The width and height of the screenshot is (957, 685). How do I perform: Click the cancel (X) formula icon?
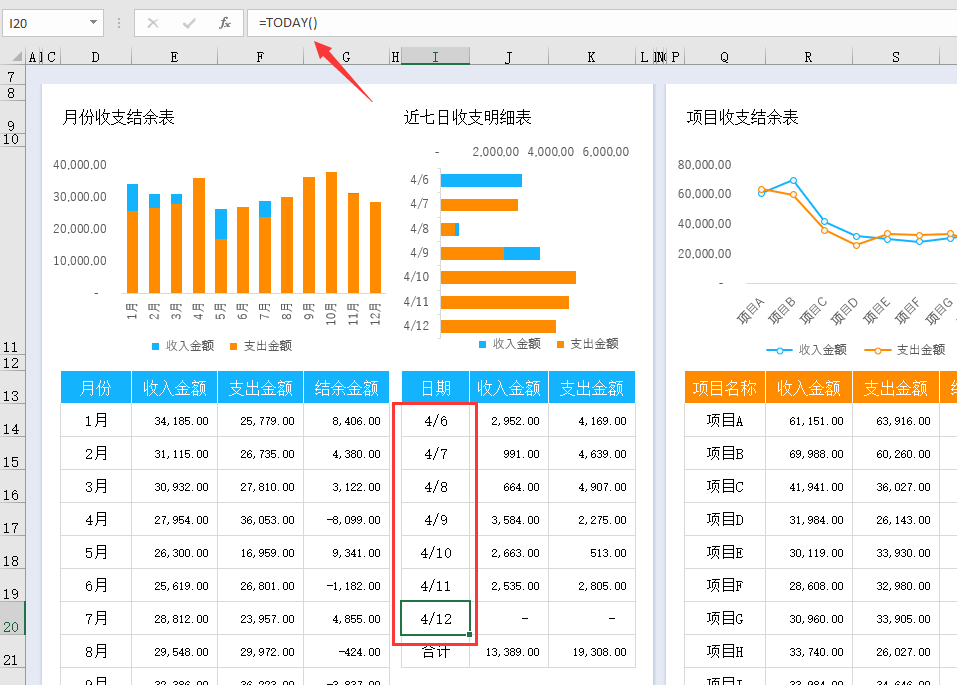click(x=153, y=23)
